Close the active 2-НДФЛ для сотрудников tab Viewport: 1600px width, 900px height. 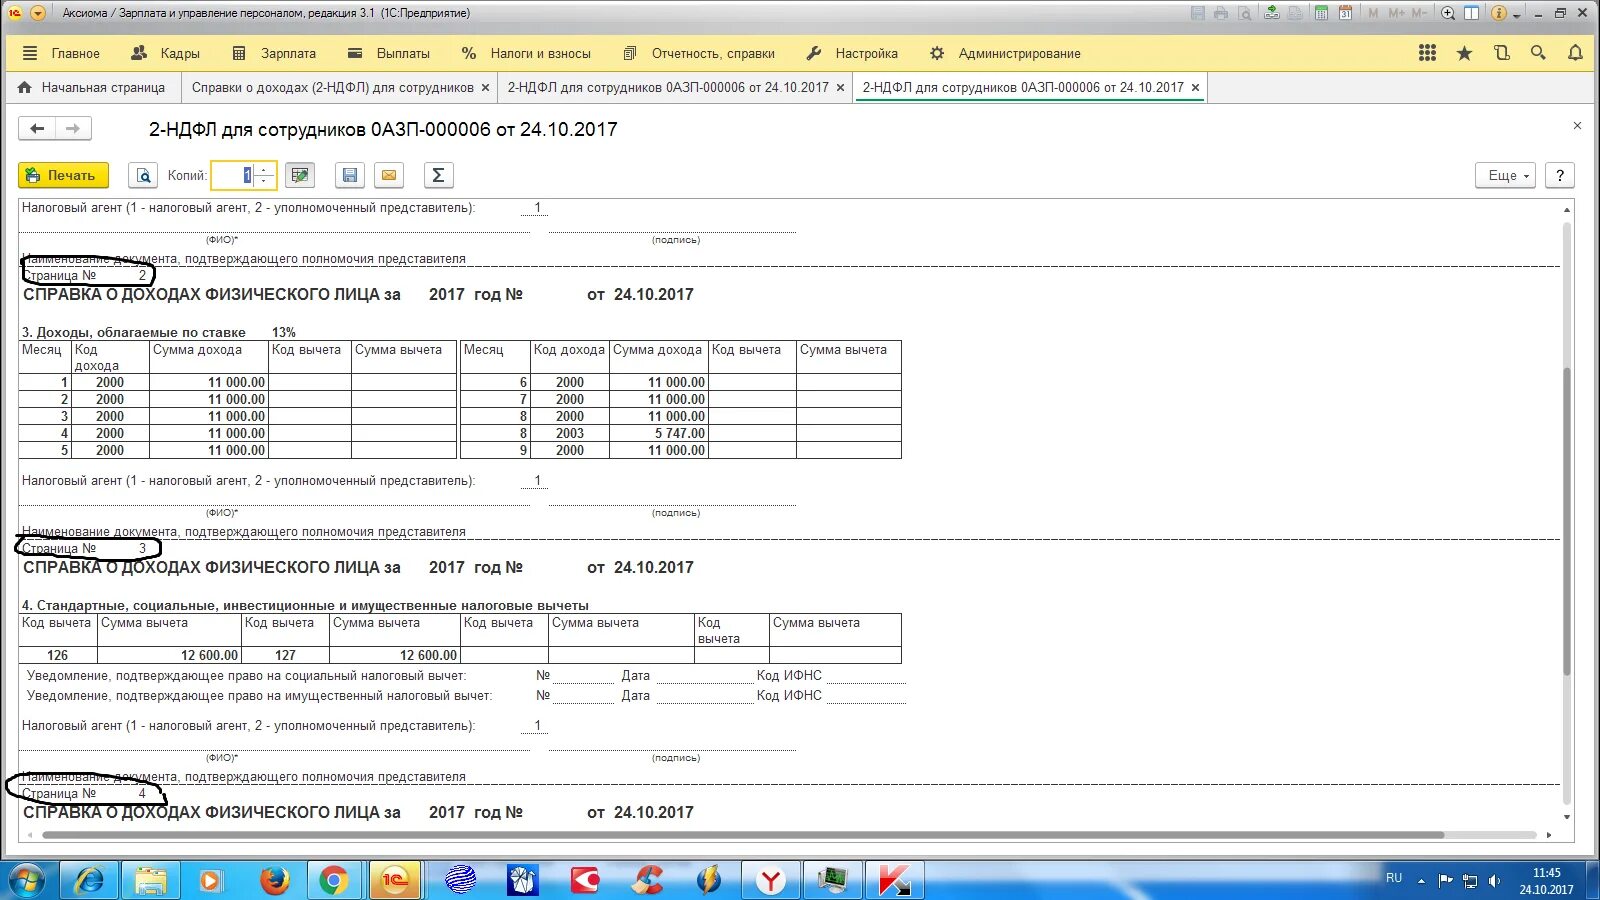pos(1195,88)
